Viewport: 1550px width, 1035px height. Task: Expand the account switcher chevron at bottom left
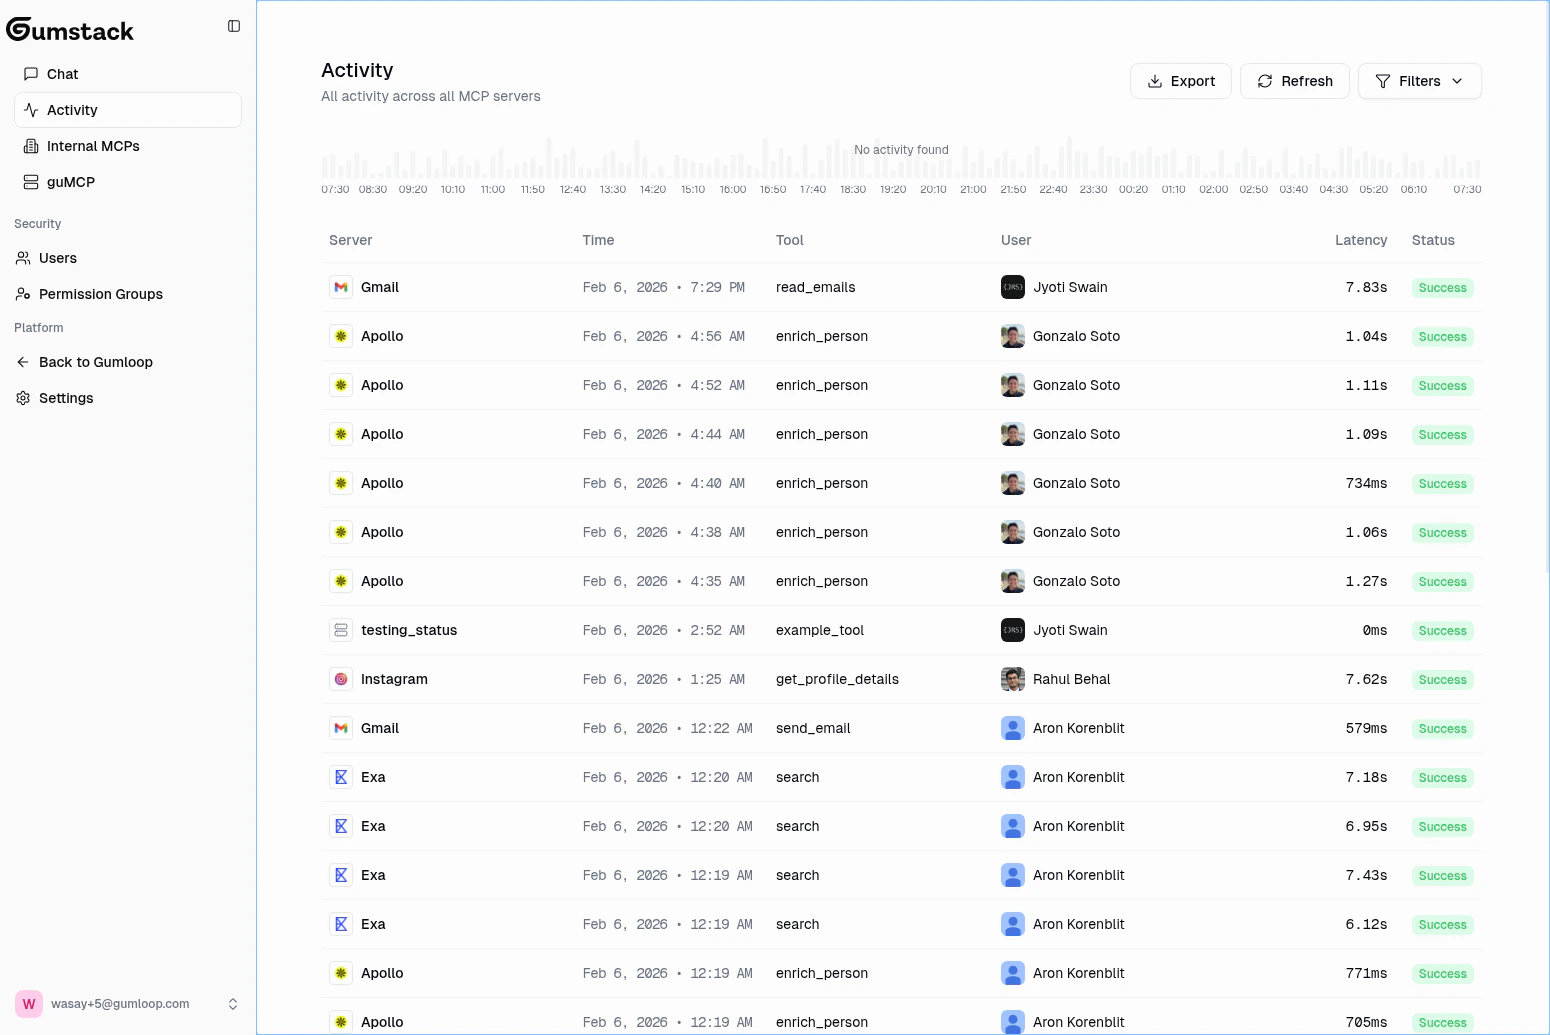(233, 1004)
